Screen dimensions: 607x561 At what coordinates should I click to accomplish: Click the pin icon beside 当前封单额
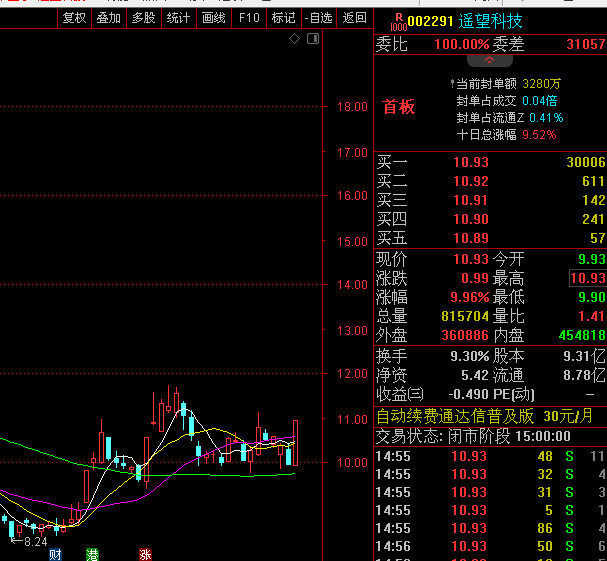point(452,83)
